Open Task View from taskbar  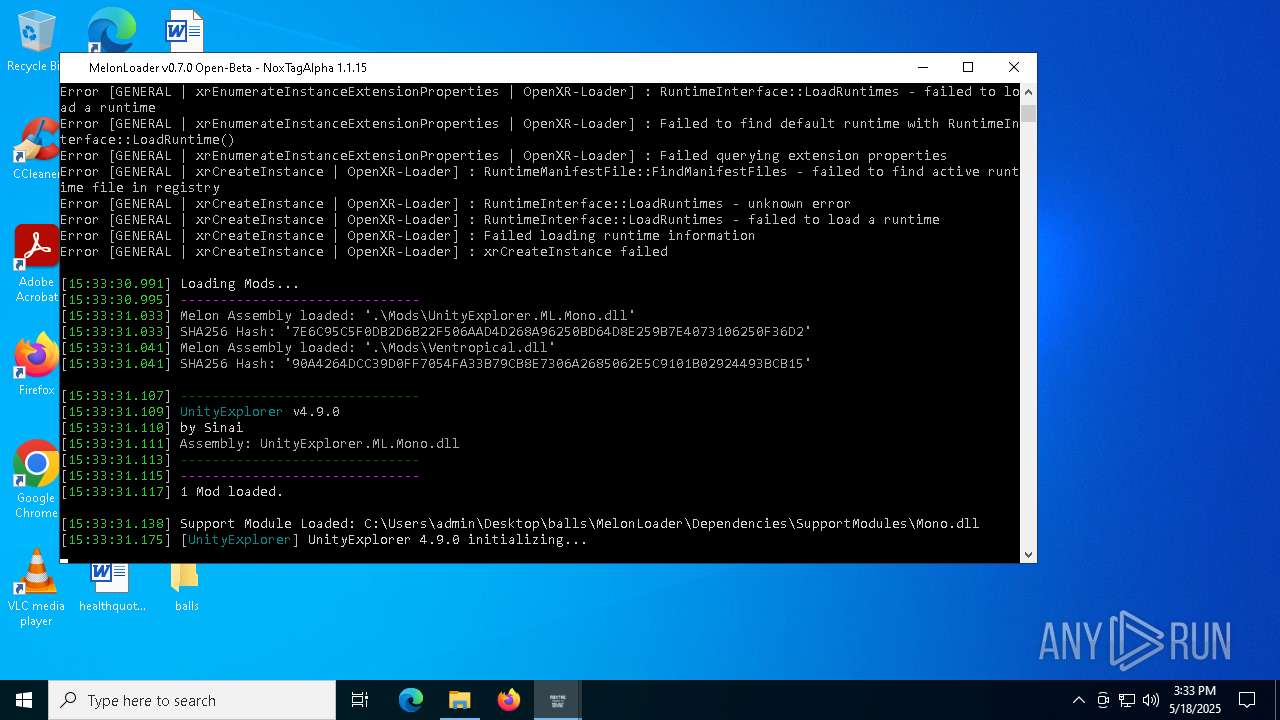click(360, 700)
